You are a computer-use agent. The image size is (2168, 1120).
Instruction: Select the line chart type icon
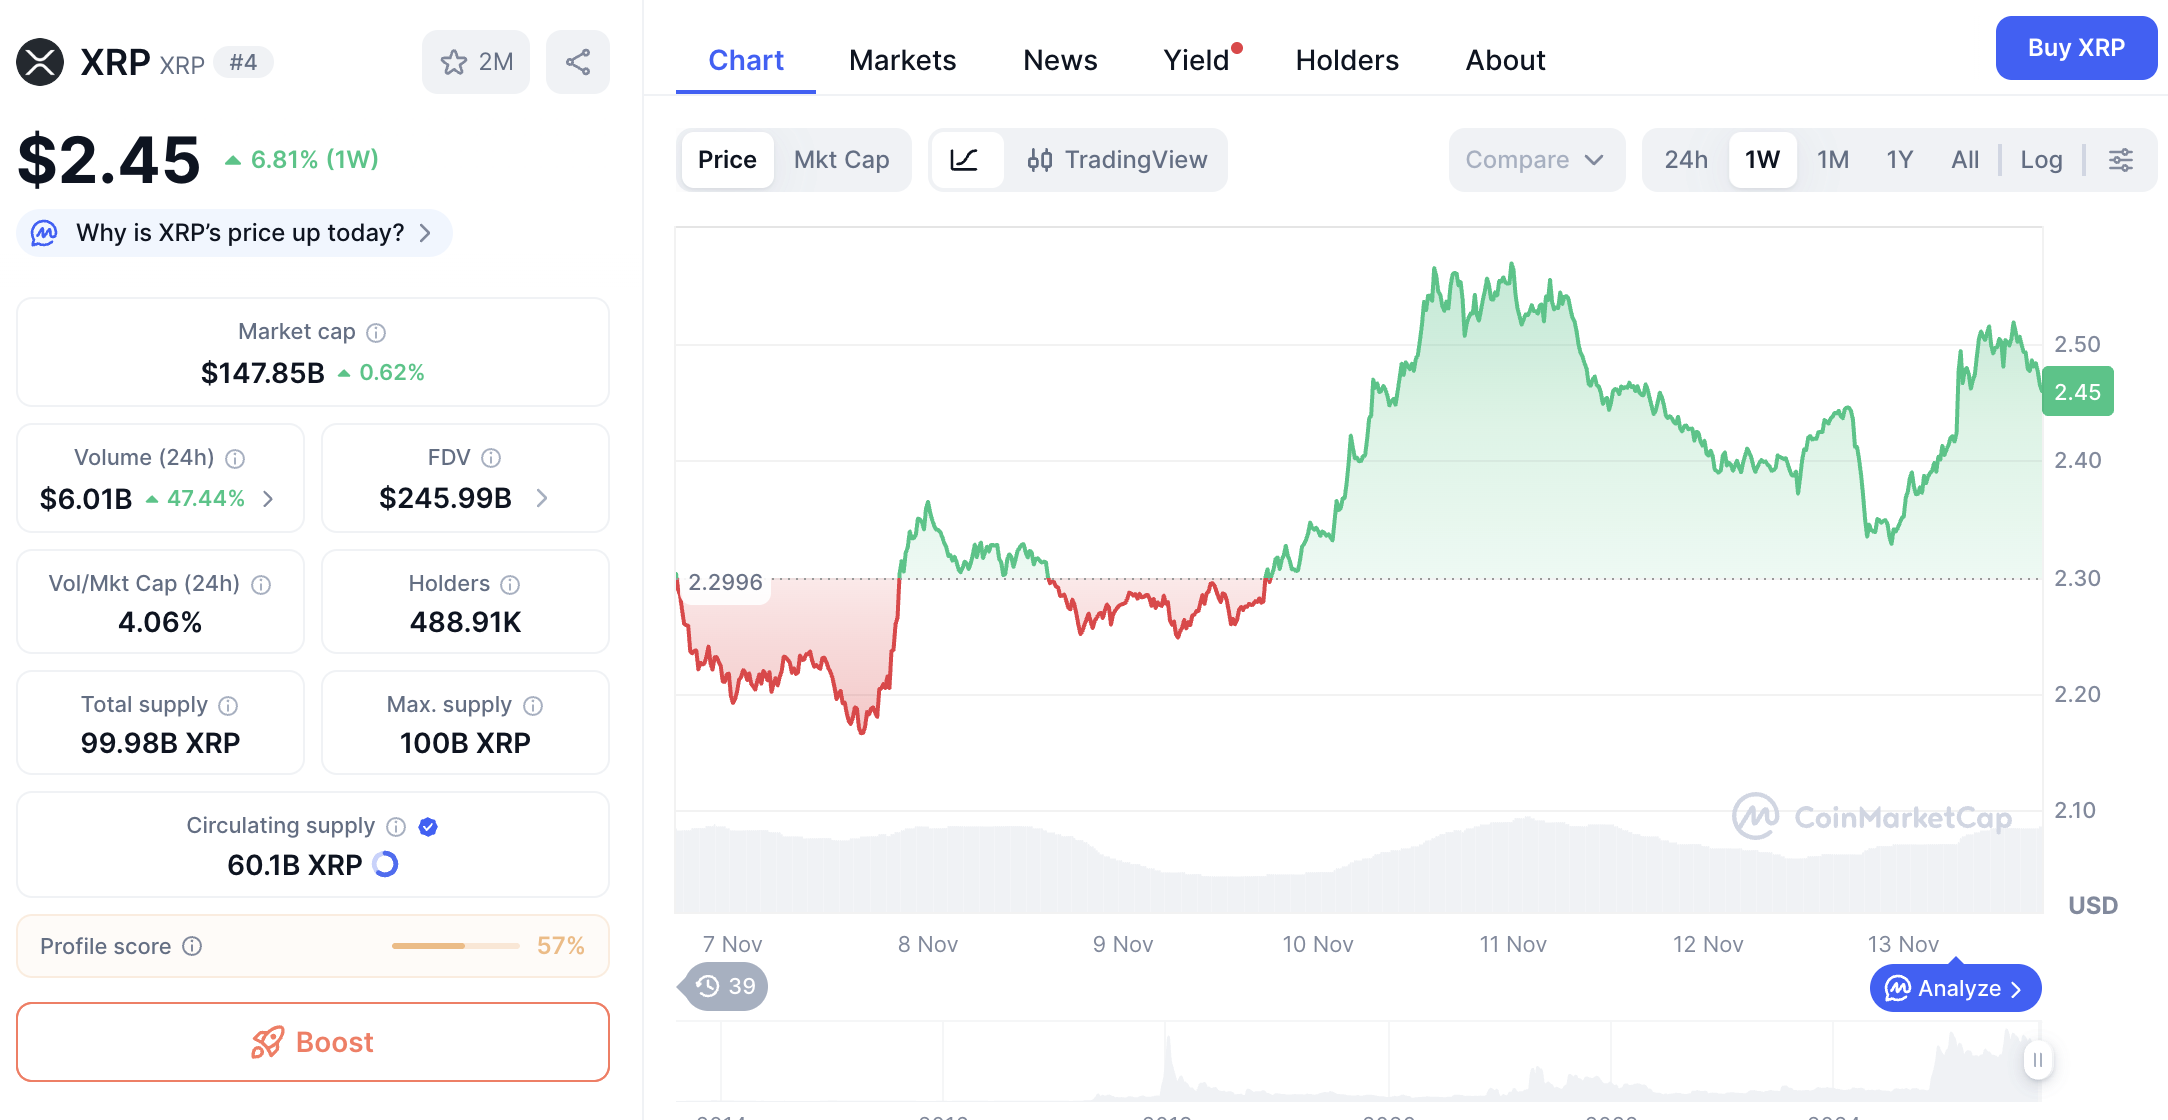click(x=967, y=159)
